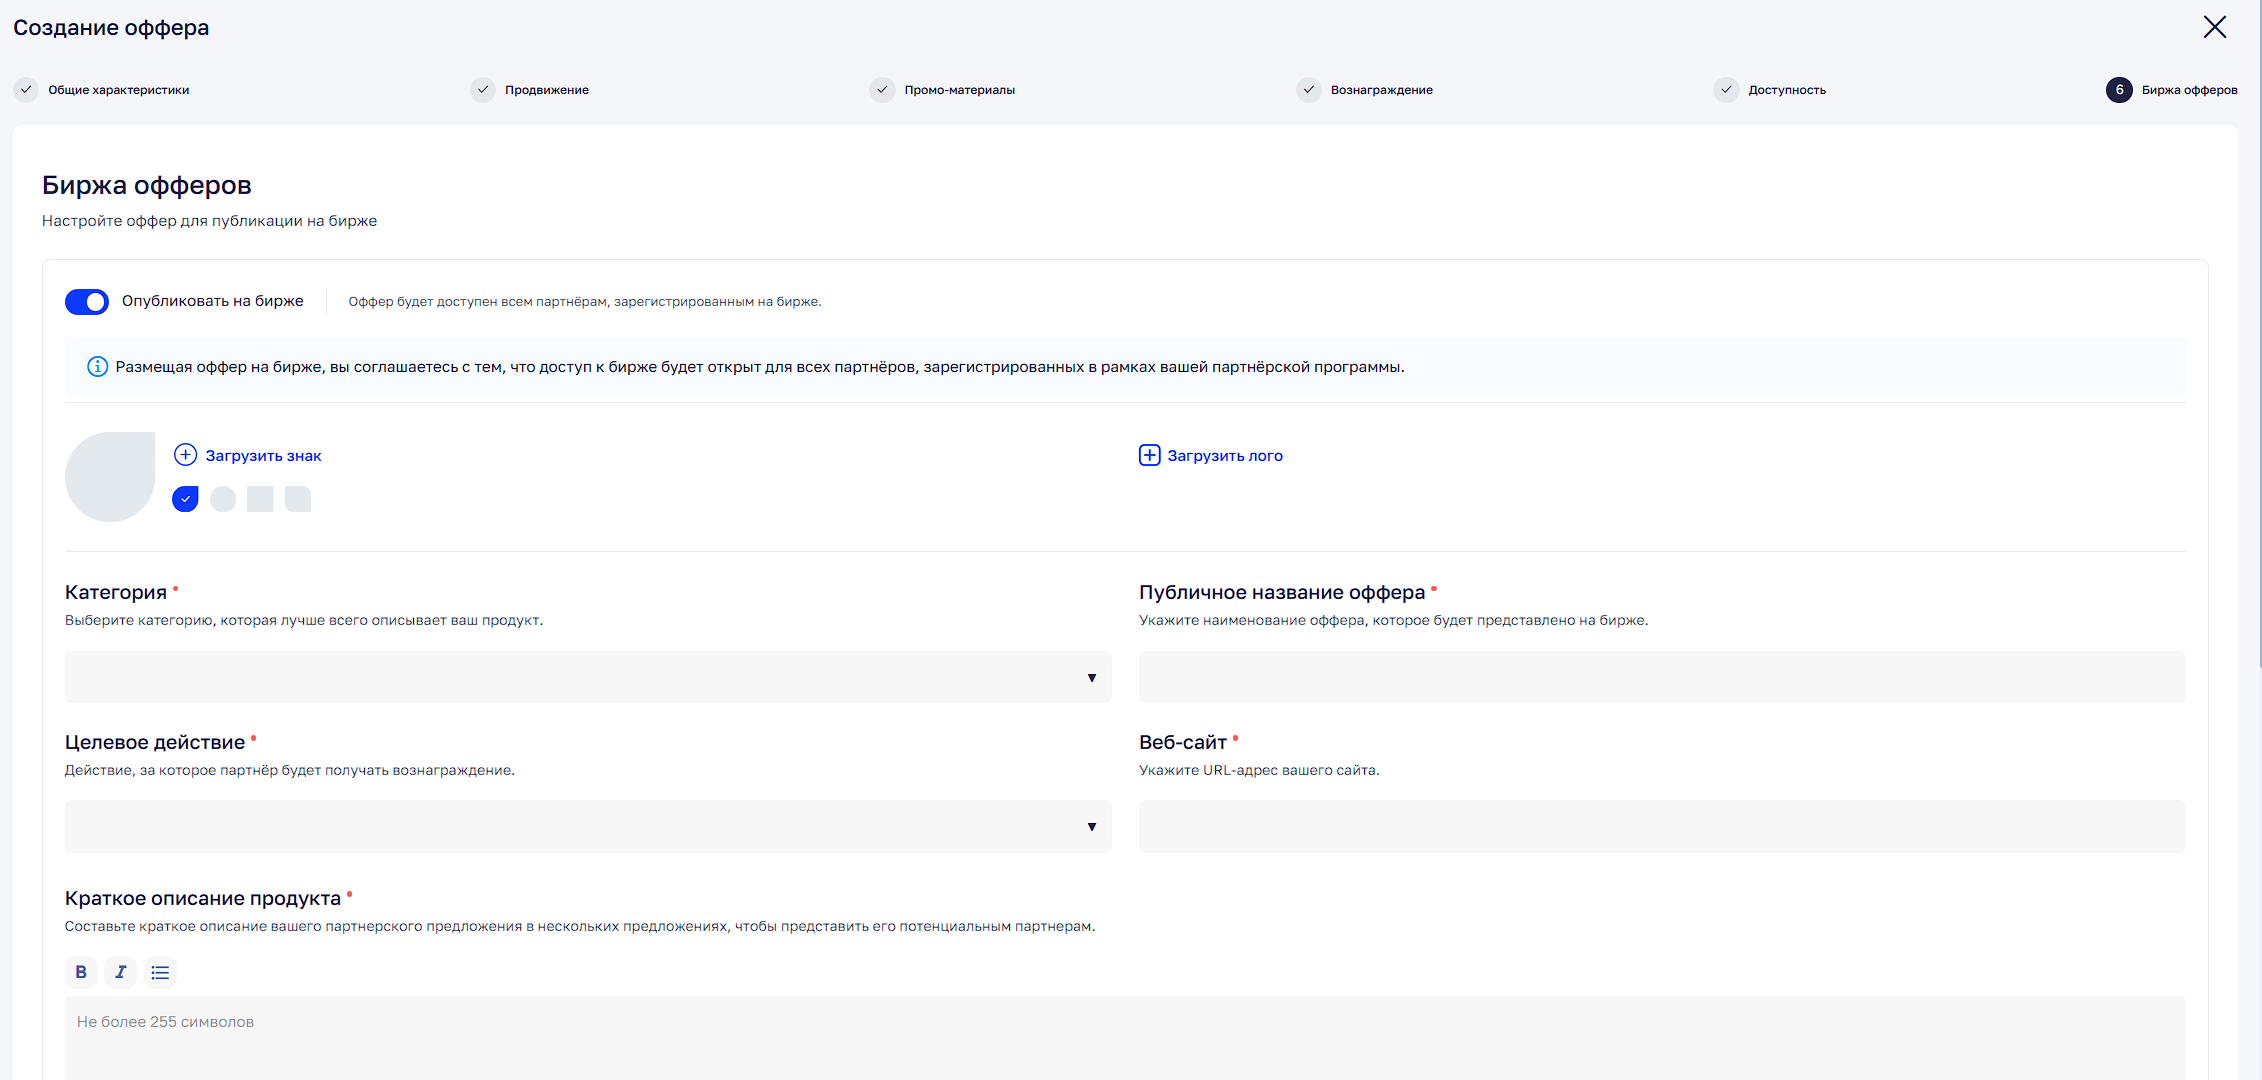Screen dimensions: 2262x1080
Task: Click the plus icon beside Загрузить лого
Action: pyautogui.click(x=1149, y=455)
